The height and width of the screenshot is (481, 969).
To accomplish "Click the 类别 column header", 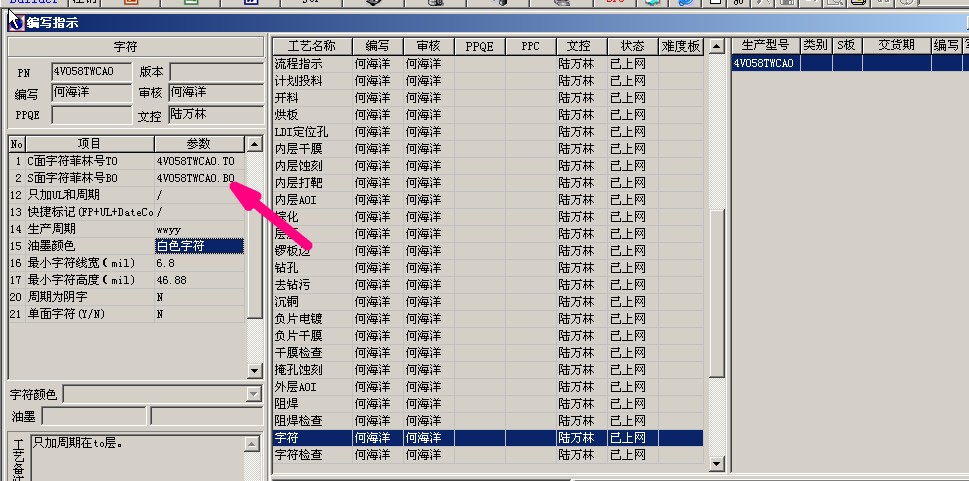I will [x=816, y=46].
